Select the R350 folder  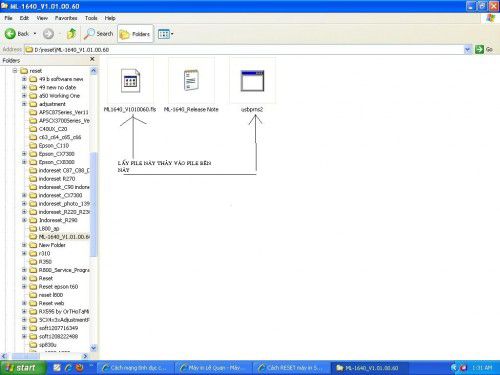pyautogui.click(x=45, y=262)
